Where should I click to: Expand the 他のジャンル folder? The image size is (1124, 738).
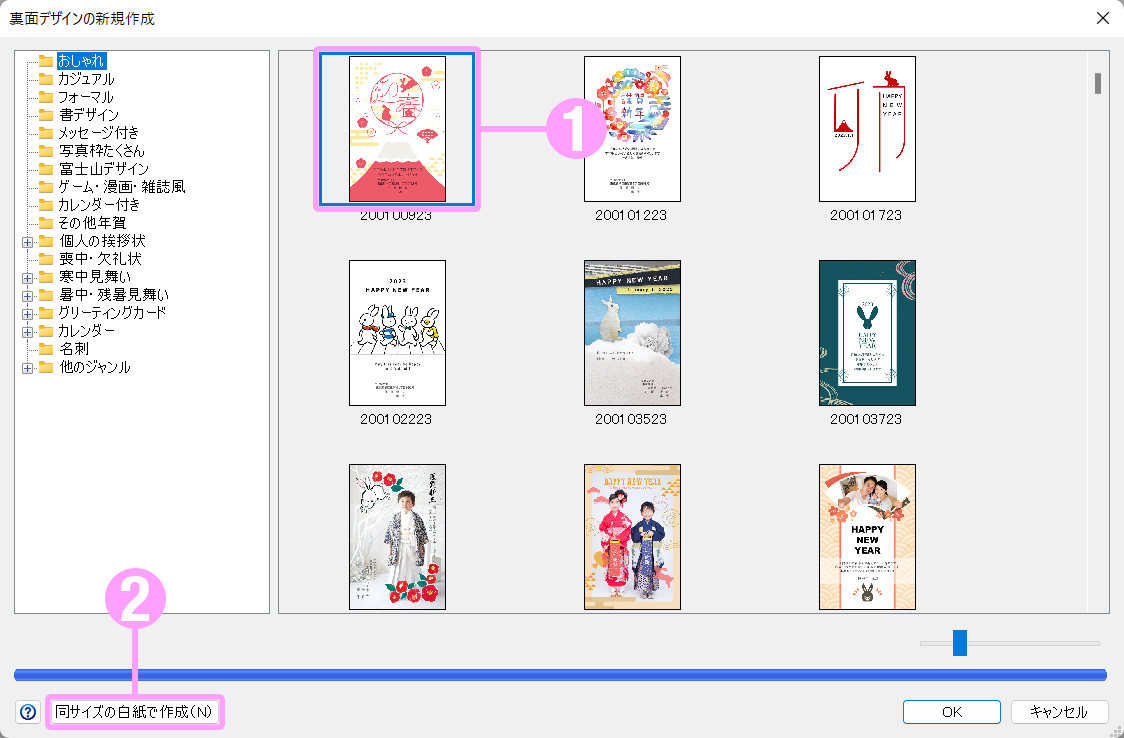pyautogui.click(x=28, y=367)
